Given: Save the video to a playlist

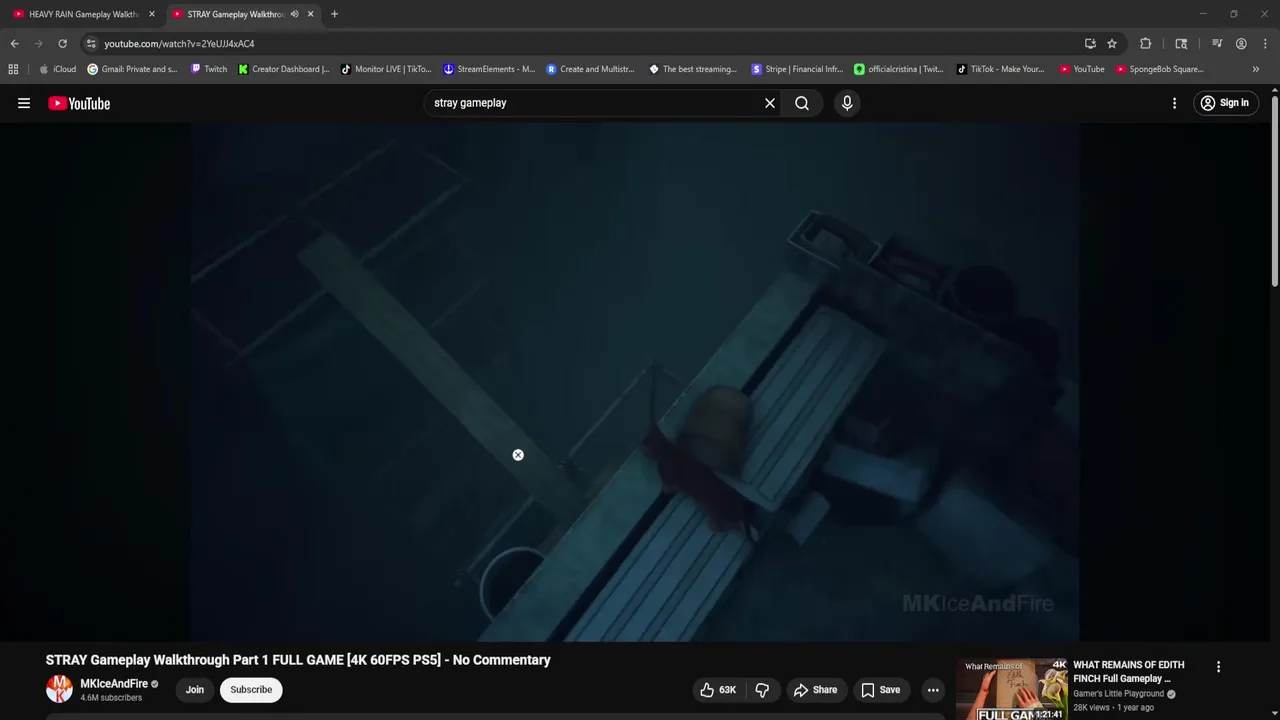Looking at the screenshot, I should click(880, 690).
